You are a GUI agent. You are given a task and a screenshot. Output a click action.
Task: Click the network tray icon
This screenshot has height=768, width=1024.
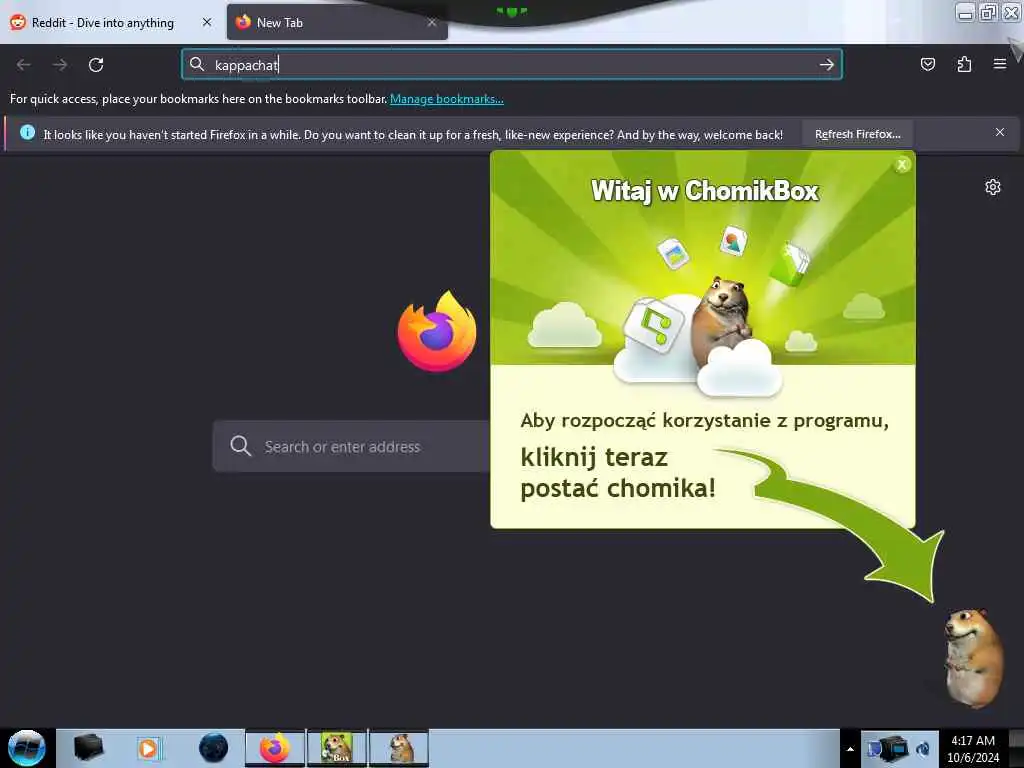tap(888, 749)
